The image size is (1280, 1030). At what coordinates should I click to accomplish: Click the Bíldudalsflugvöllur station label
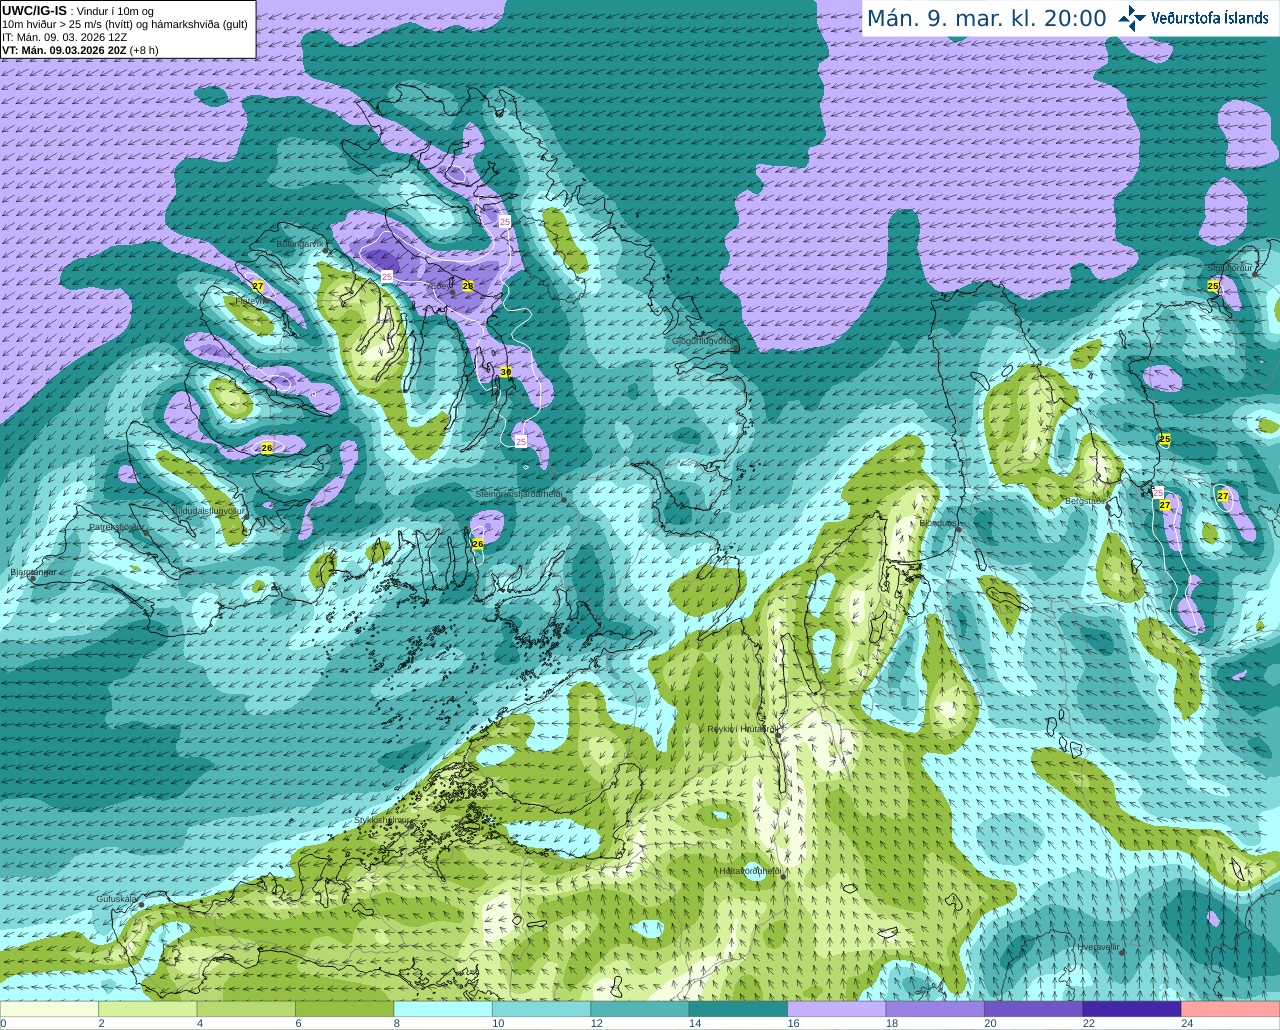tap(208, 510)
